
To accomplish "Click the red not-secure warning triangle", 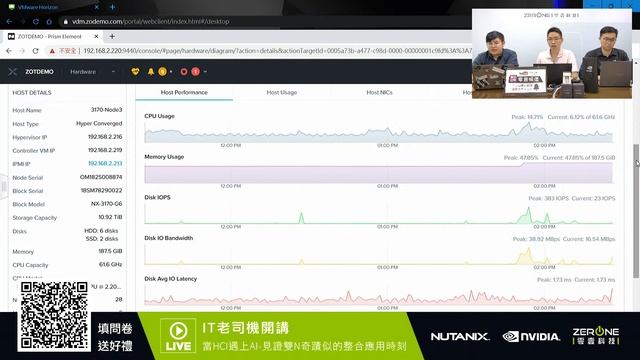I will (52, 51).
